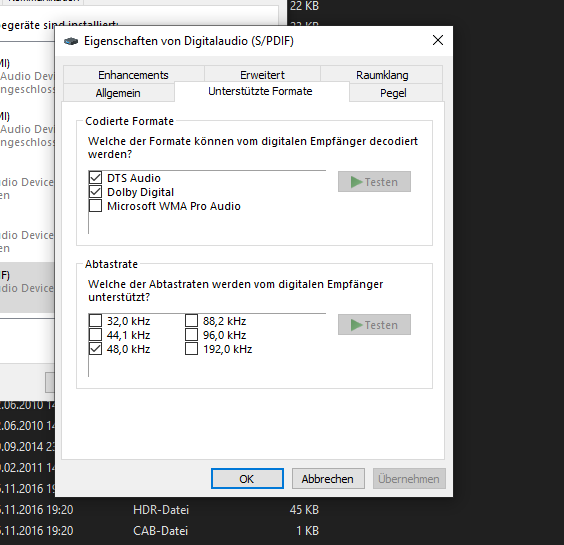Viewport: 564px width, 545px height.
Task: Open the Raumklang tab
Action: click(x=382, y=75)
